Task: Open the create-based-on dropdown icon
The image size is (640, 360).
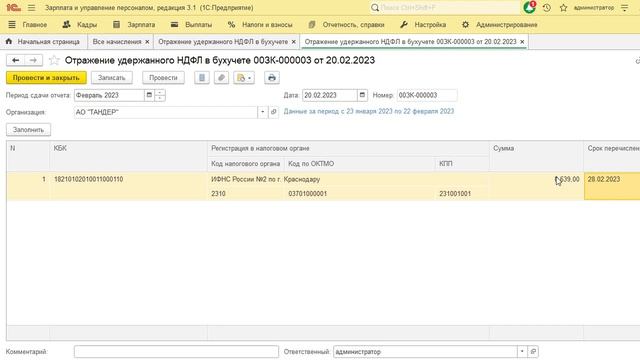Action: point(244,78)
